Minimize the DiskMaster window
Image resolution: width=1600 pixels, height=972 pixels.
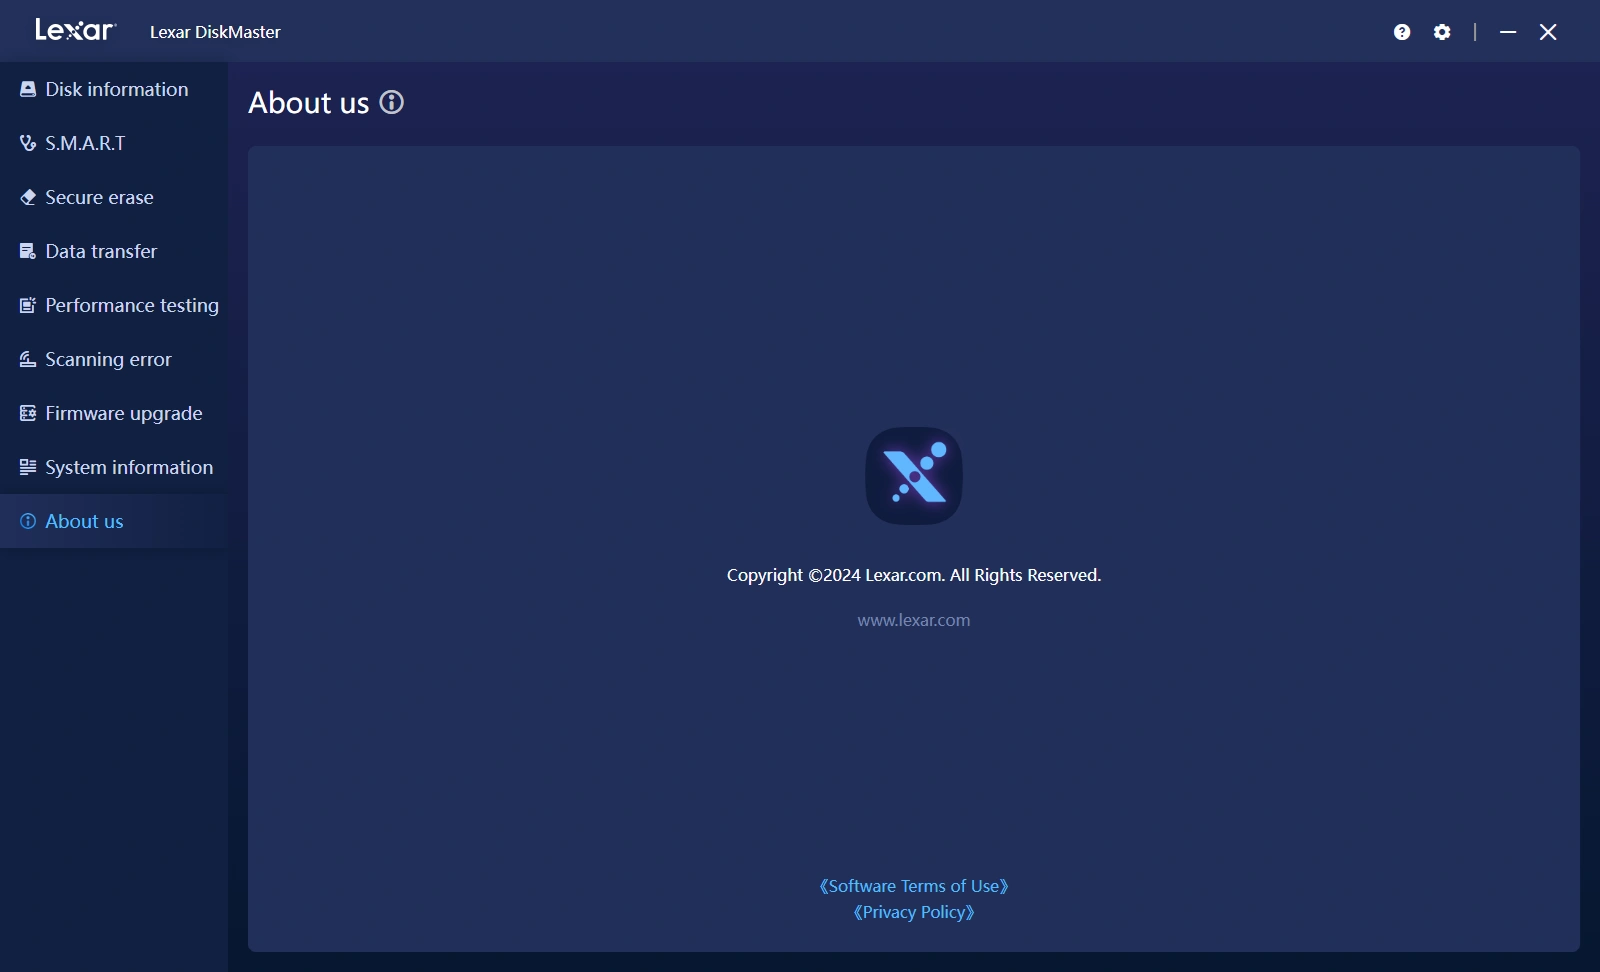(x=1508, y=32)
